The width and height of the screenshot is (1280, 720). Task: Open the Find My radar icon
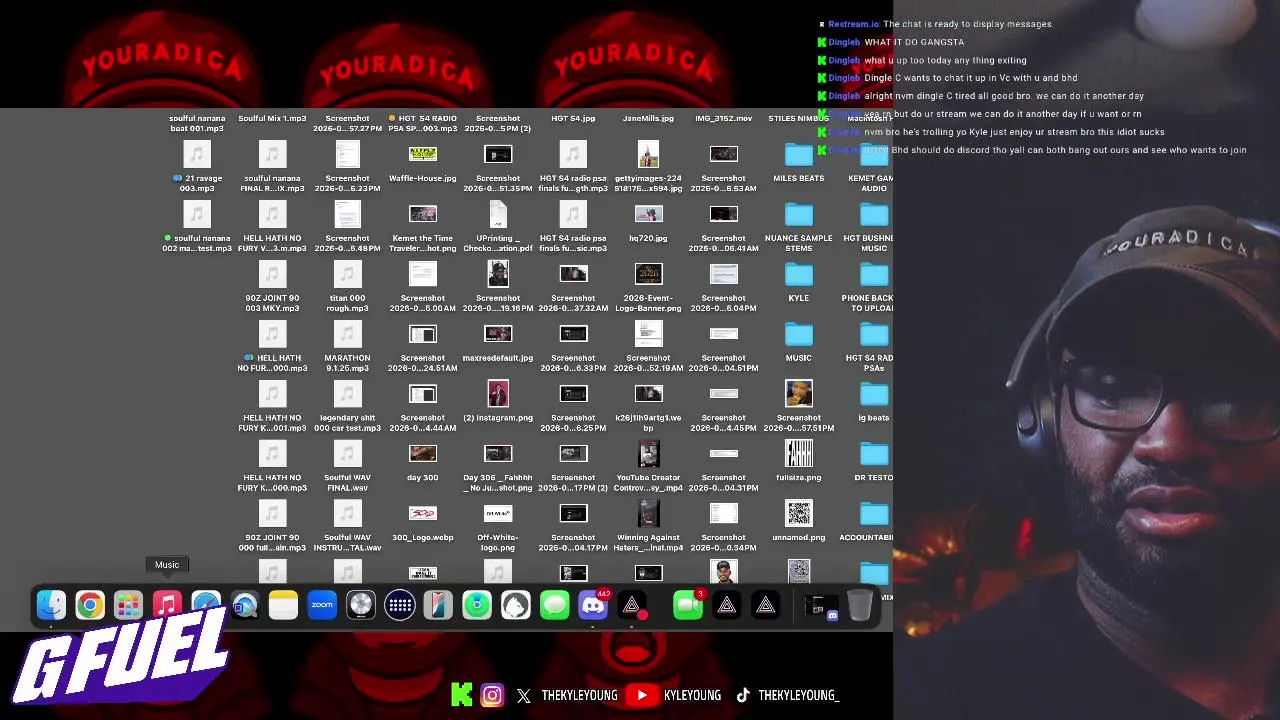(477, 605)
